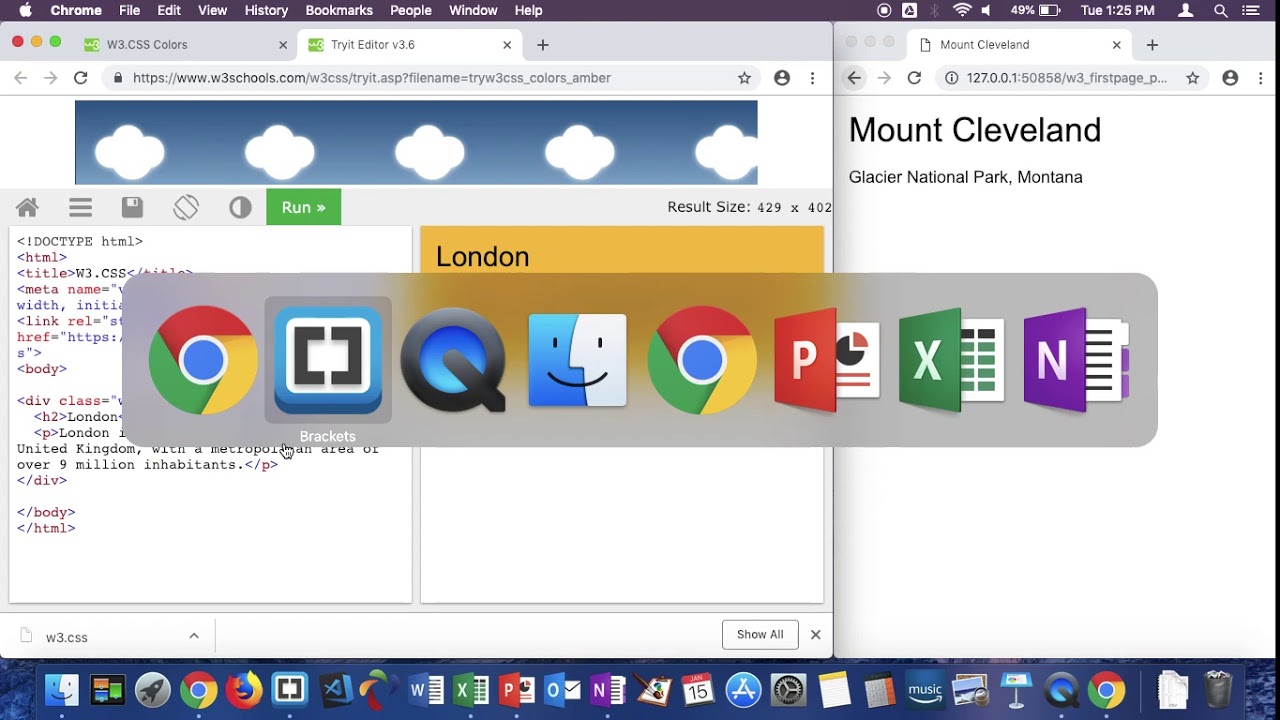The height and width of the screenshot is (720, 1280).
Task: Select Excel in the app switcher
Action: 952,360
